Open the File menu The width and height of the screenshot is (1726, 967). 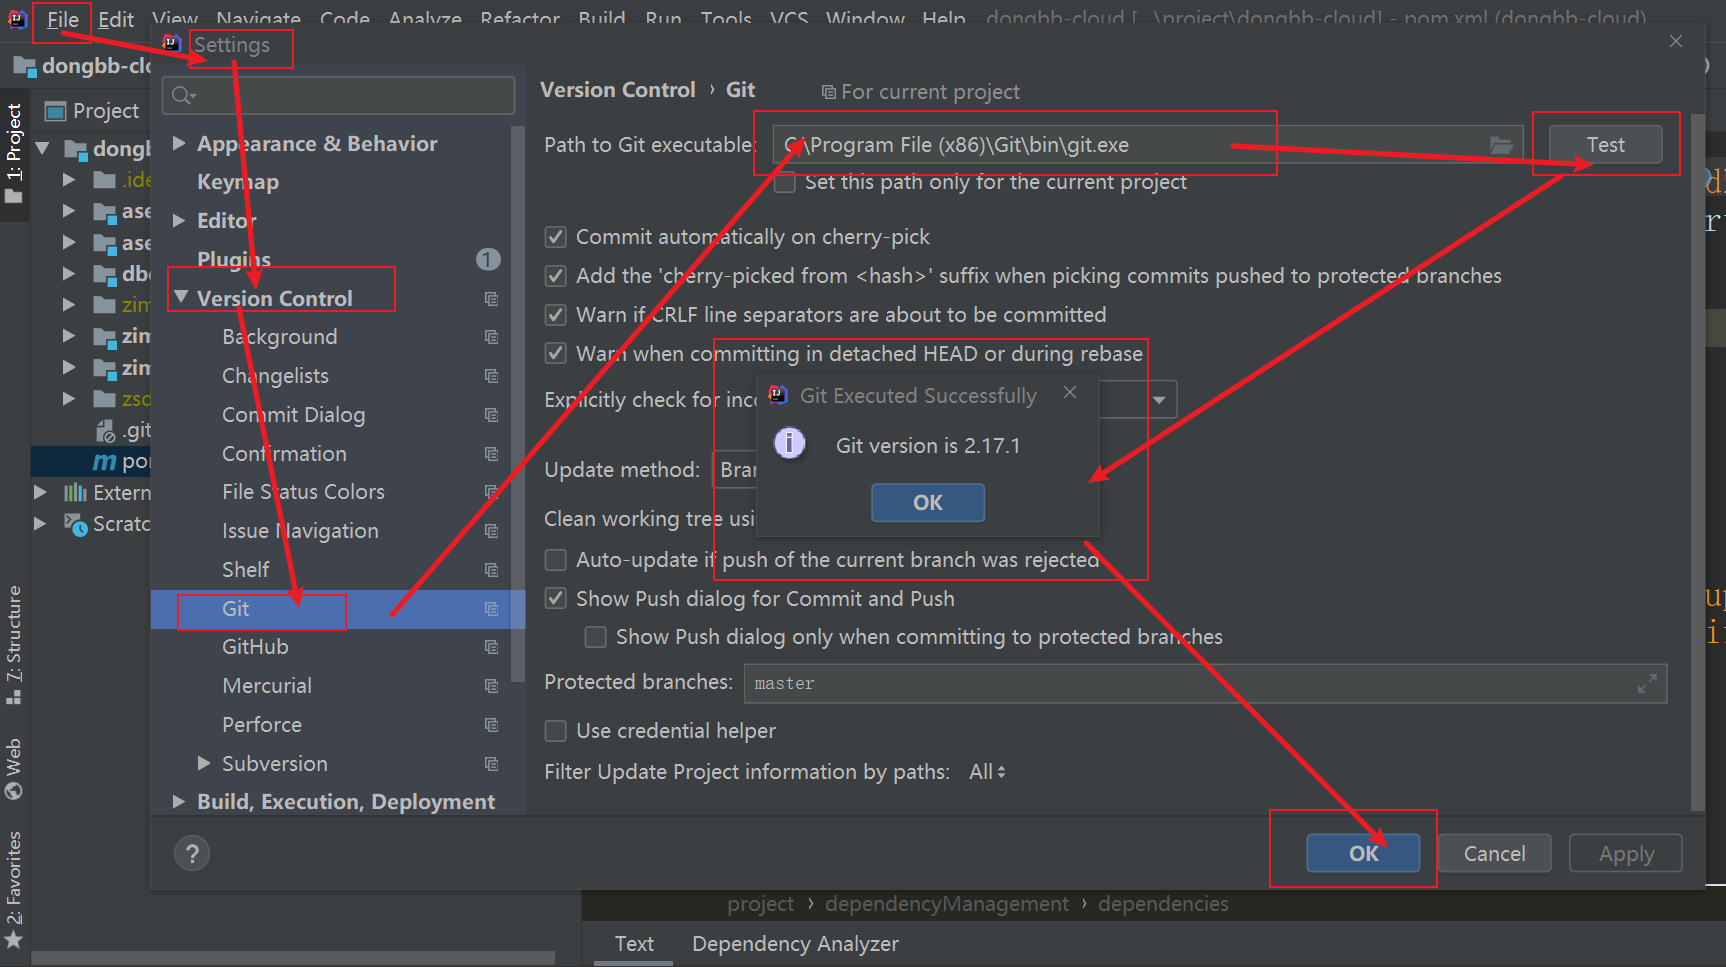pyautogui.click(x=62, y=19)
